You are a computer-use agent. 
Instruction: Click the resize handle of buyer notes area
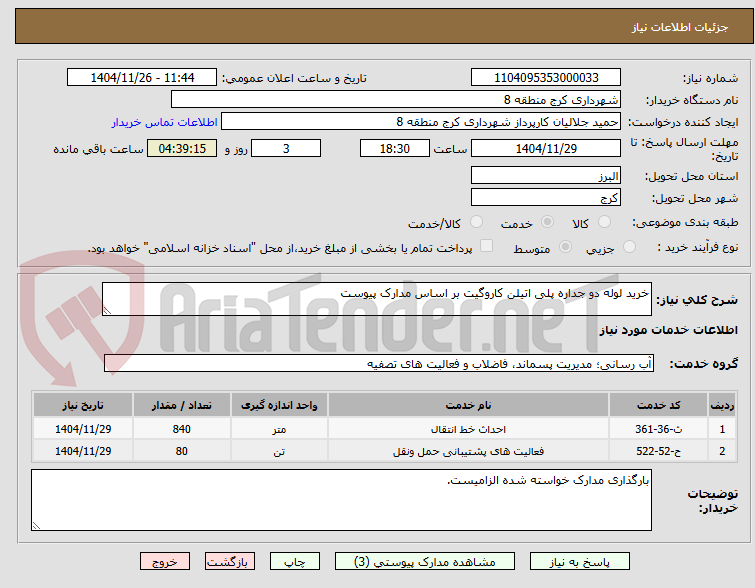point(36,526)
